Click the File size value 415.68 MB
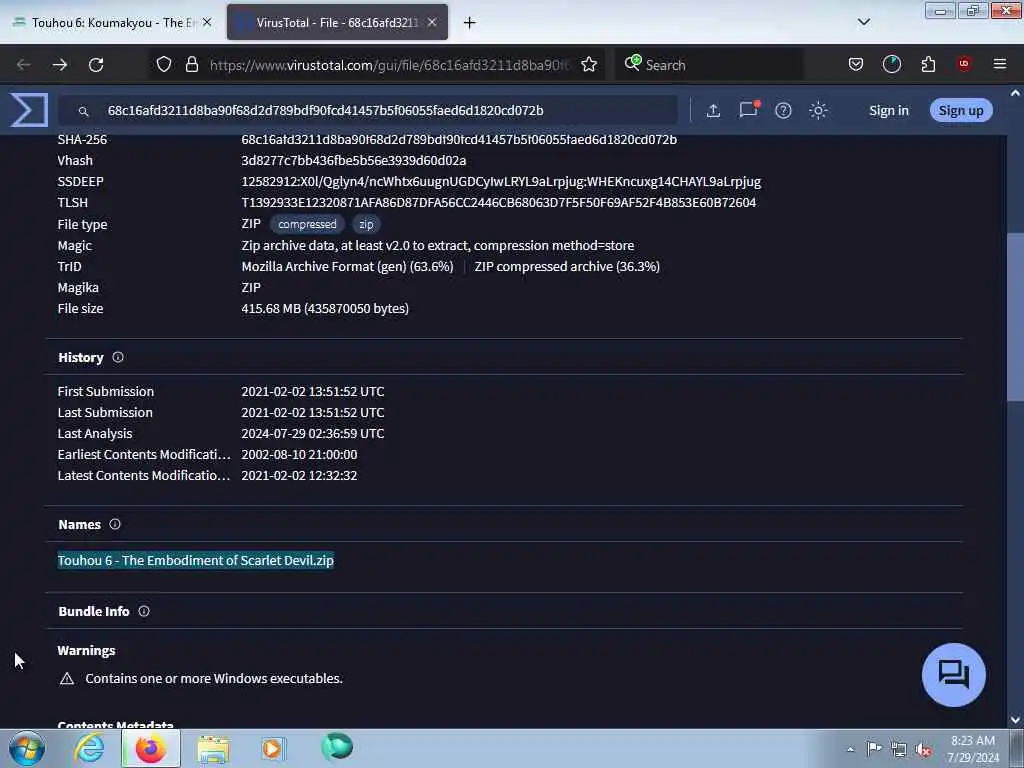 [325, 308]
